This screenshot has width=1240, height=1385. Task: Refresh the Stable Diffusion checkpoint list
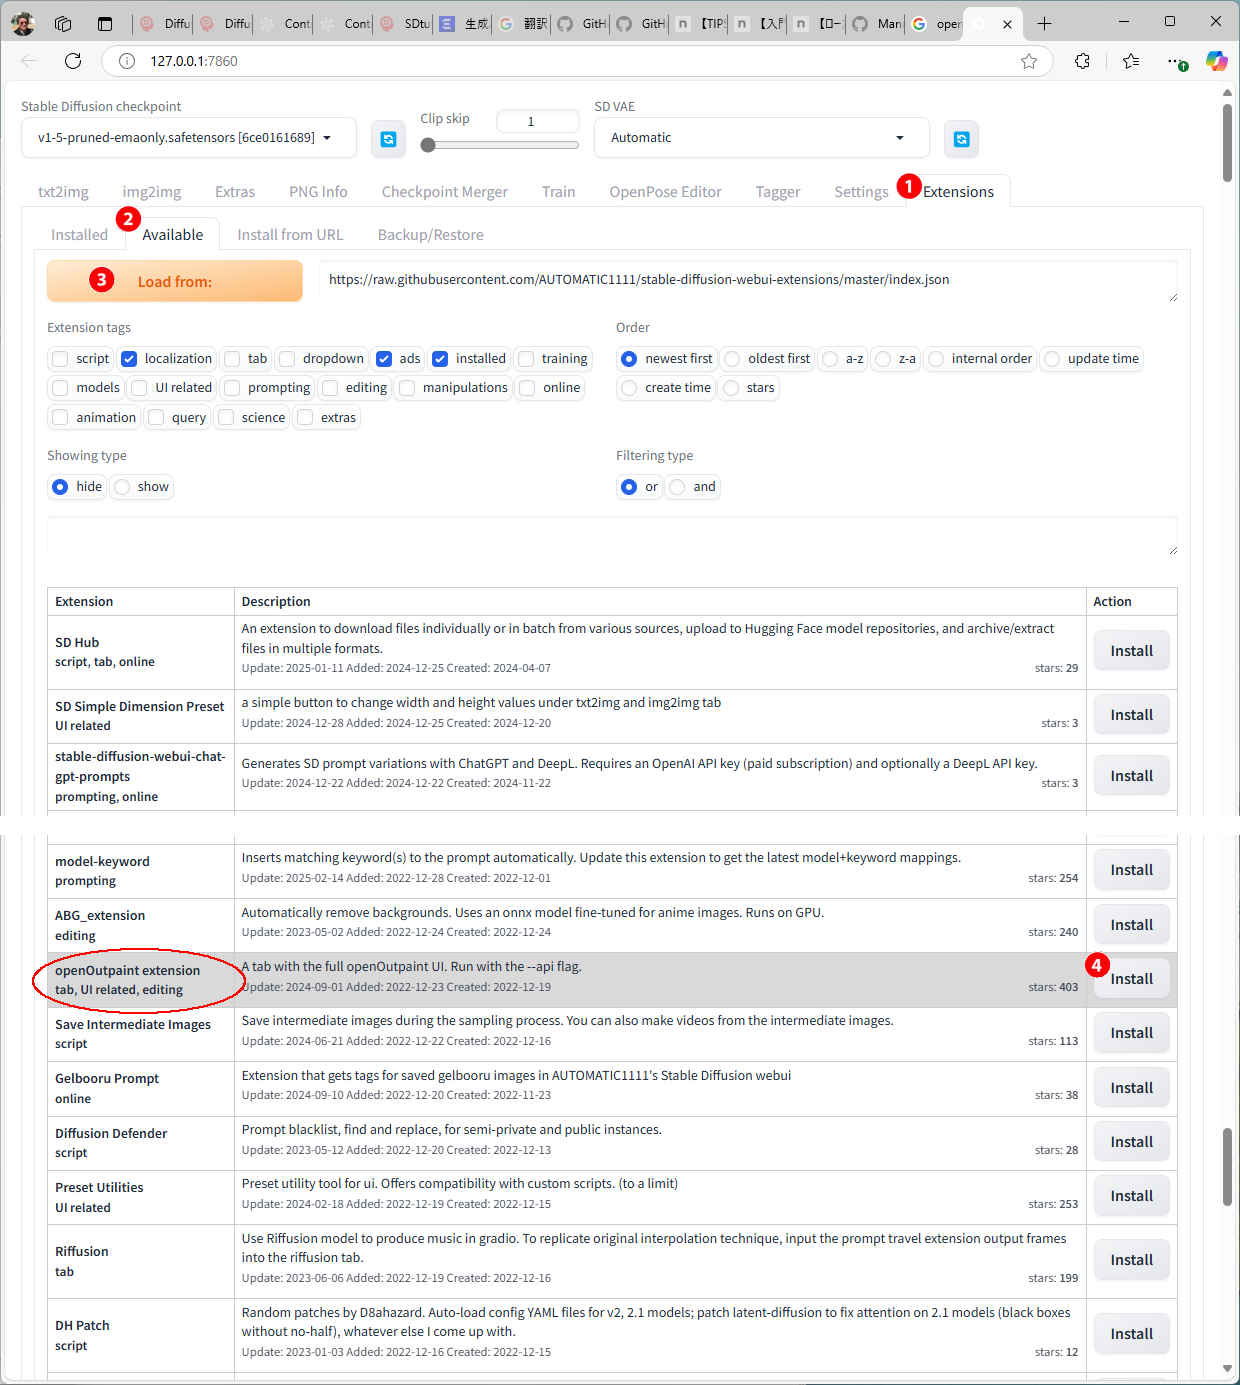[x=388, y=139]
